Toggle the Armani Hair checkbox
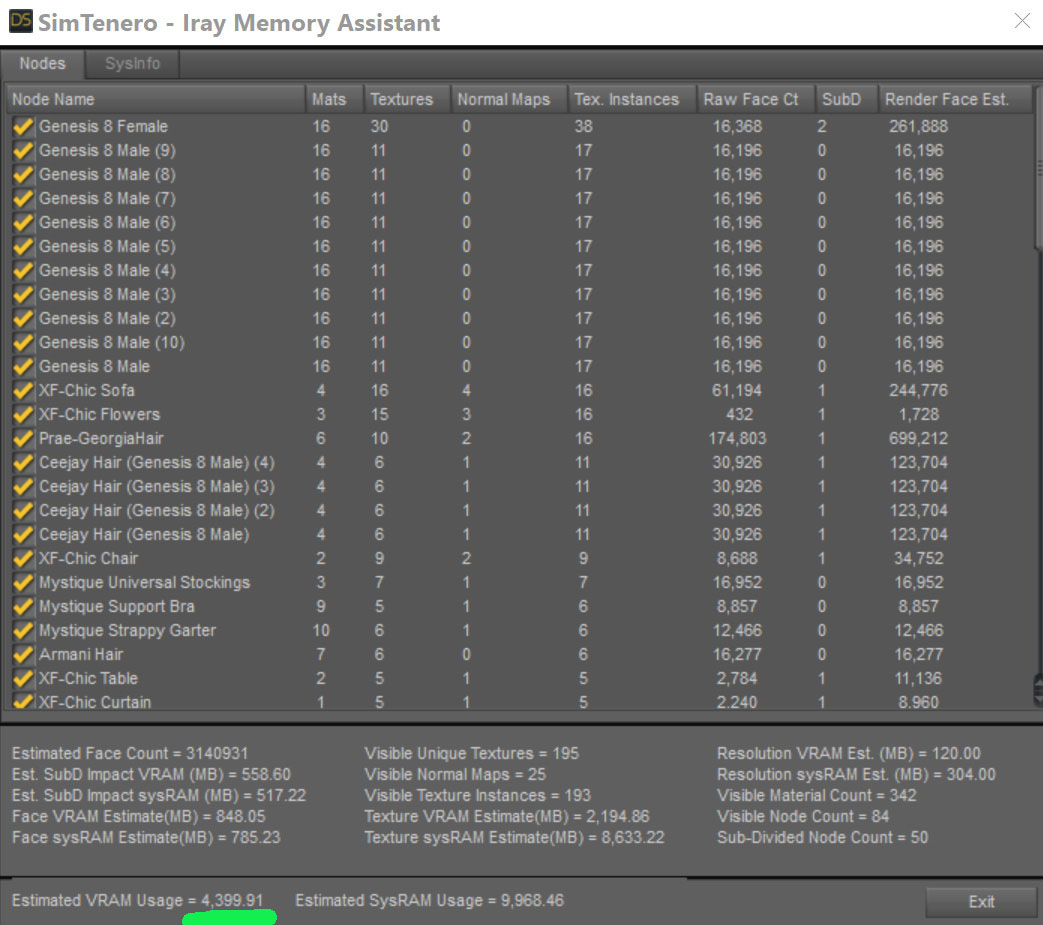The height and width of the screenshot is (925, 1043). click(23, 654)
